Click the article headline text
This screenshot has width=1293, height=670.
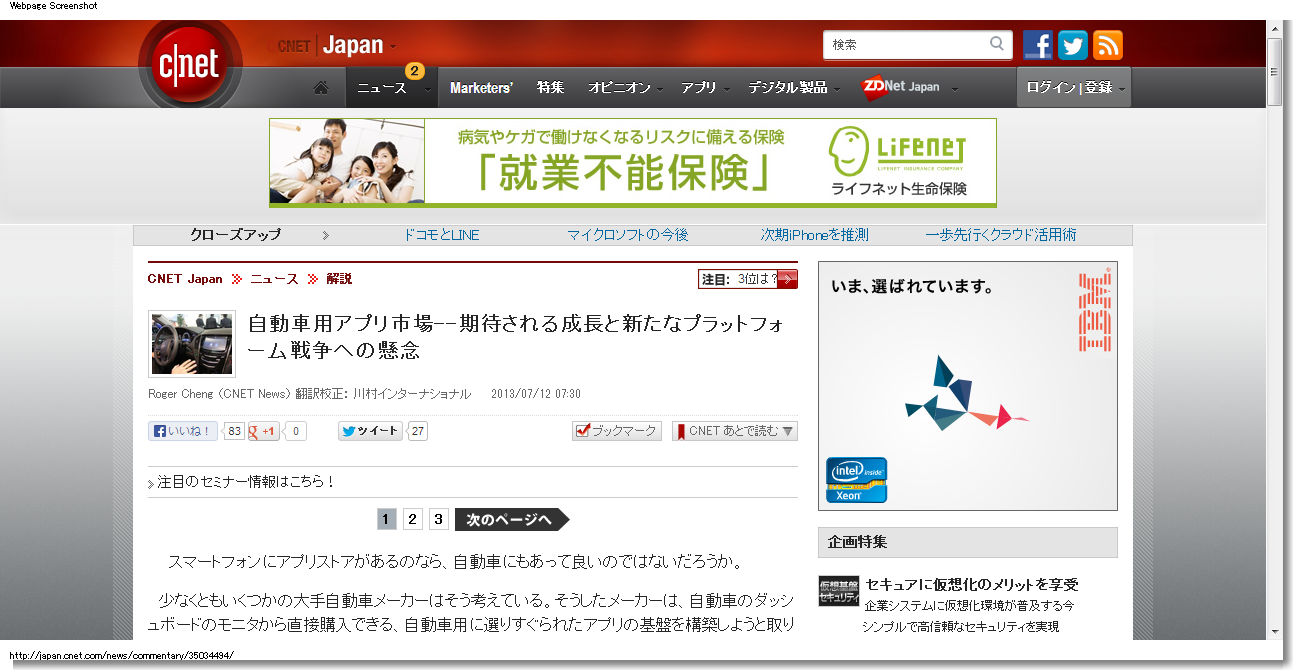[516, 337]
